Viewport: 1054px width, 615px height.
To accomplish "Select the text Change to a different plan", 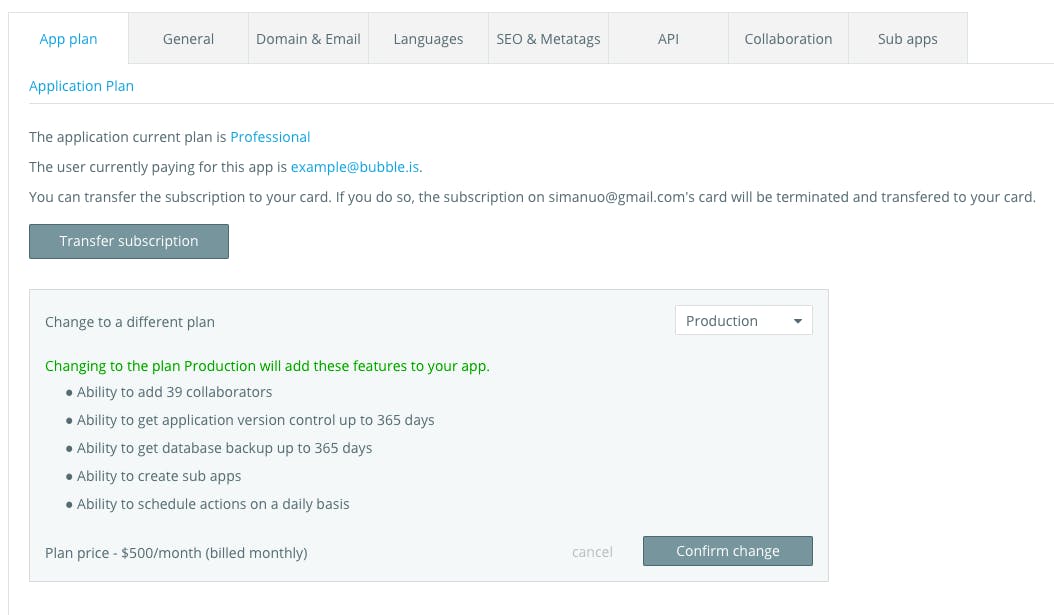I will (130, 321).
